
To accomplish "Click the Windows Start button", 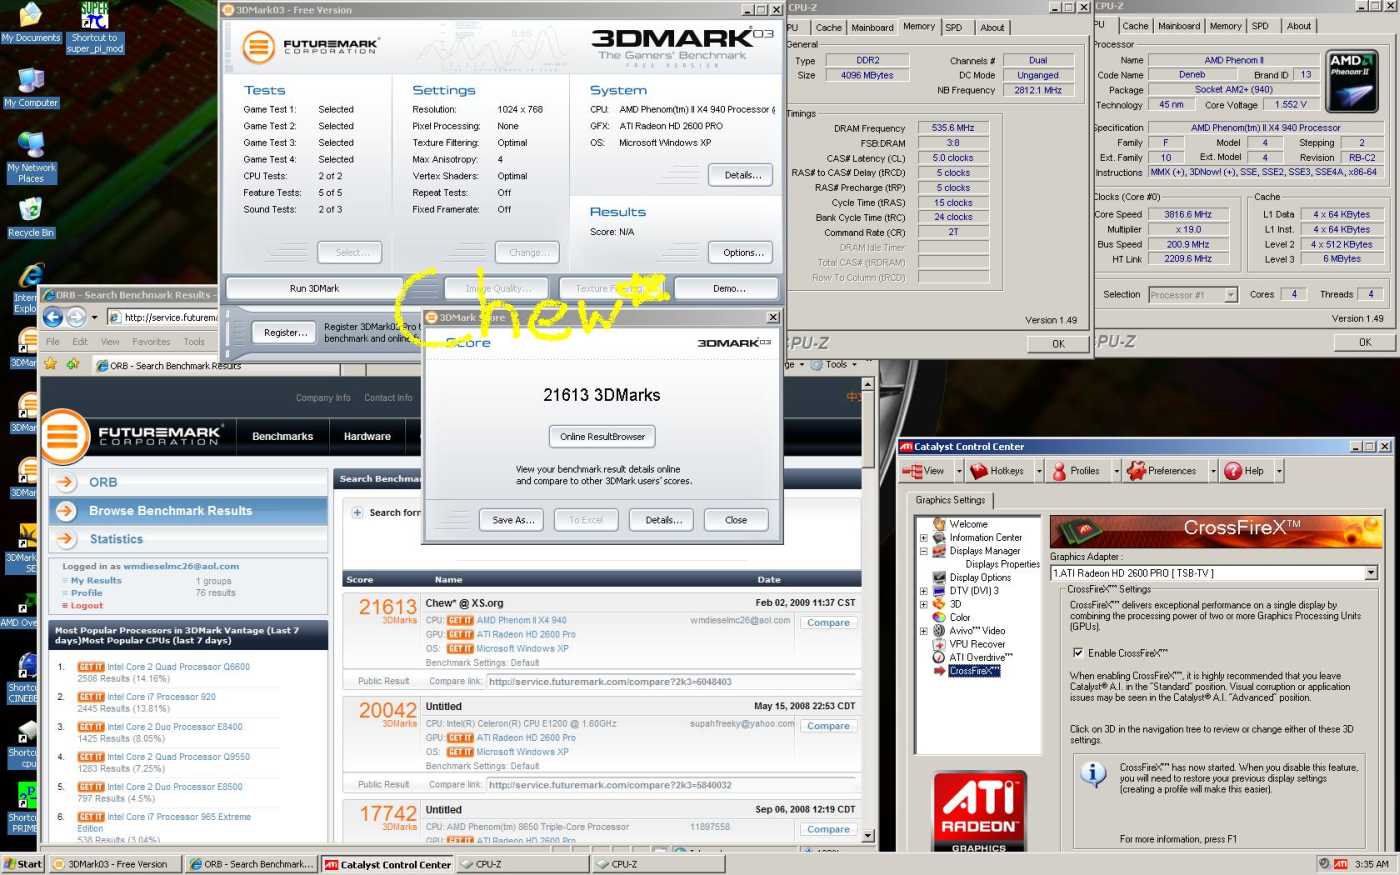I will [x=23, y=864].
